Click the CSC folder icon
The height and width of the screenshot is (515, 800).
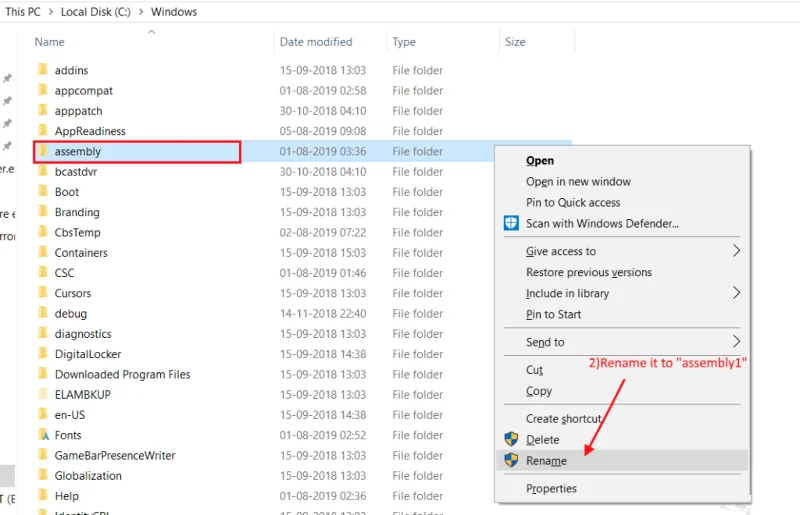(x=43, y=272)
